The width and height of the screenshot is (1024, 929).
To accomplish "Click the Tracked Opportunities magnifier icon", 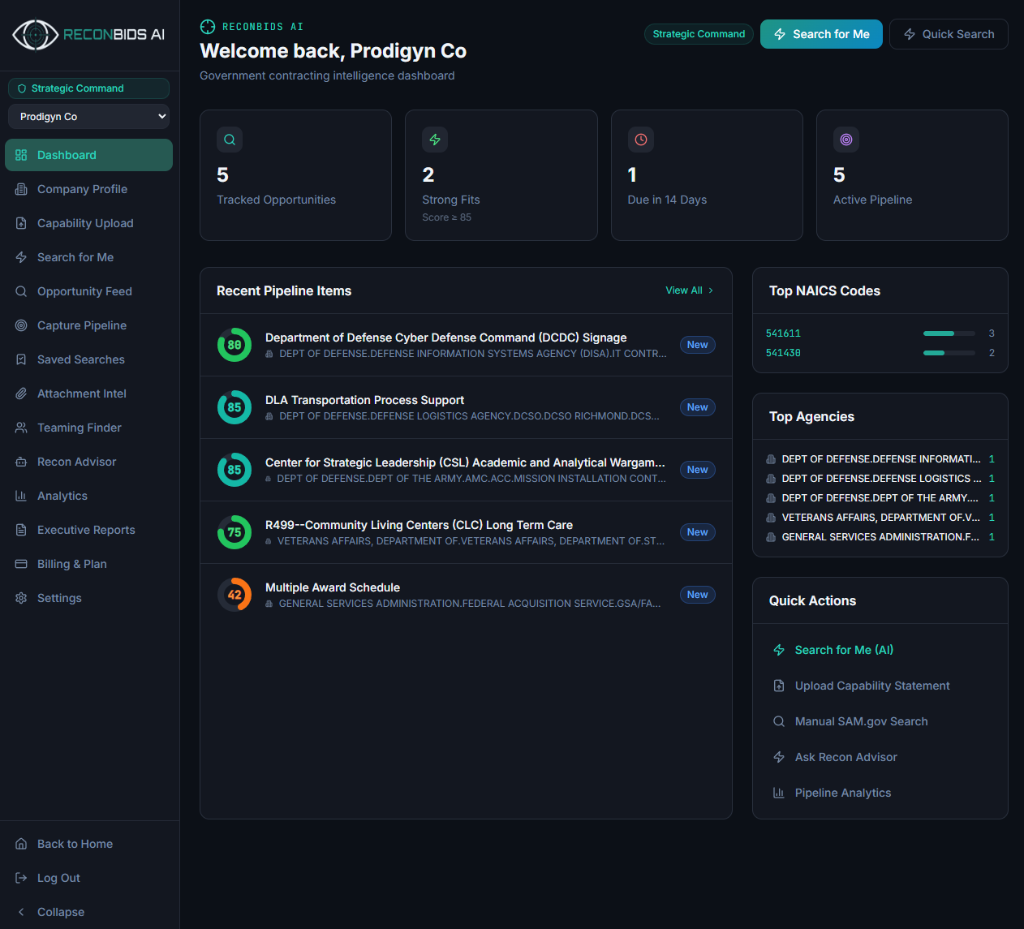I will [x=230, y=140].
